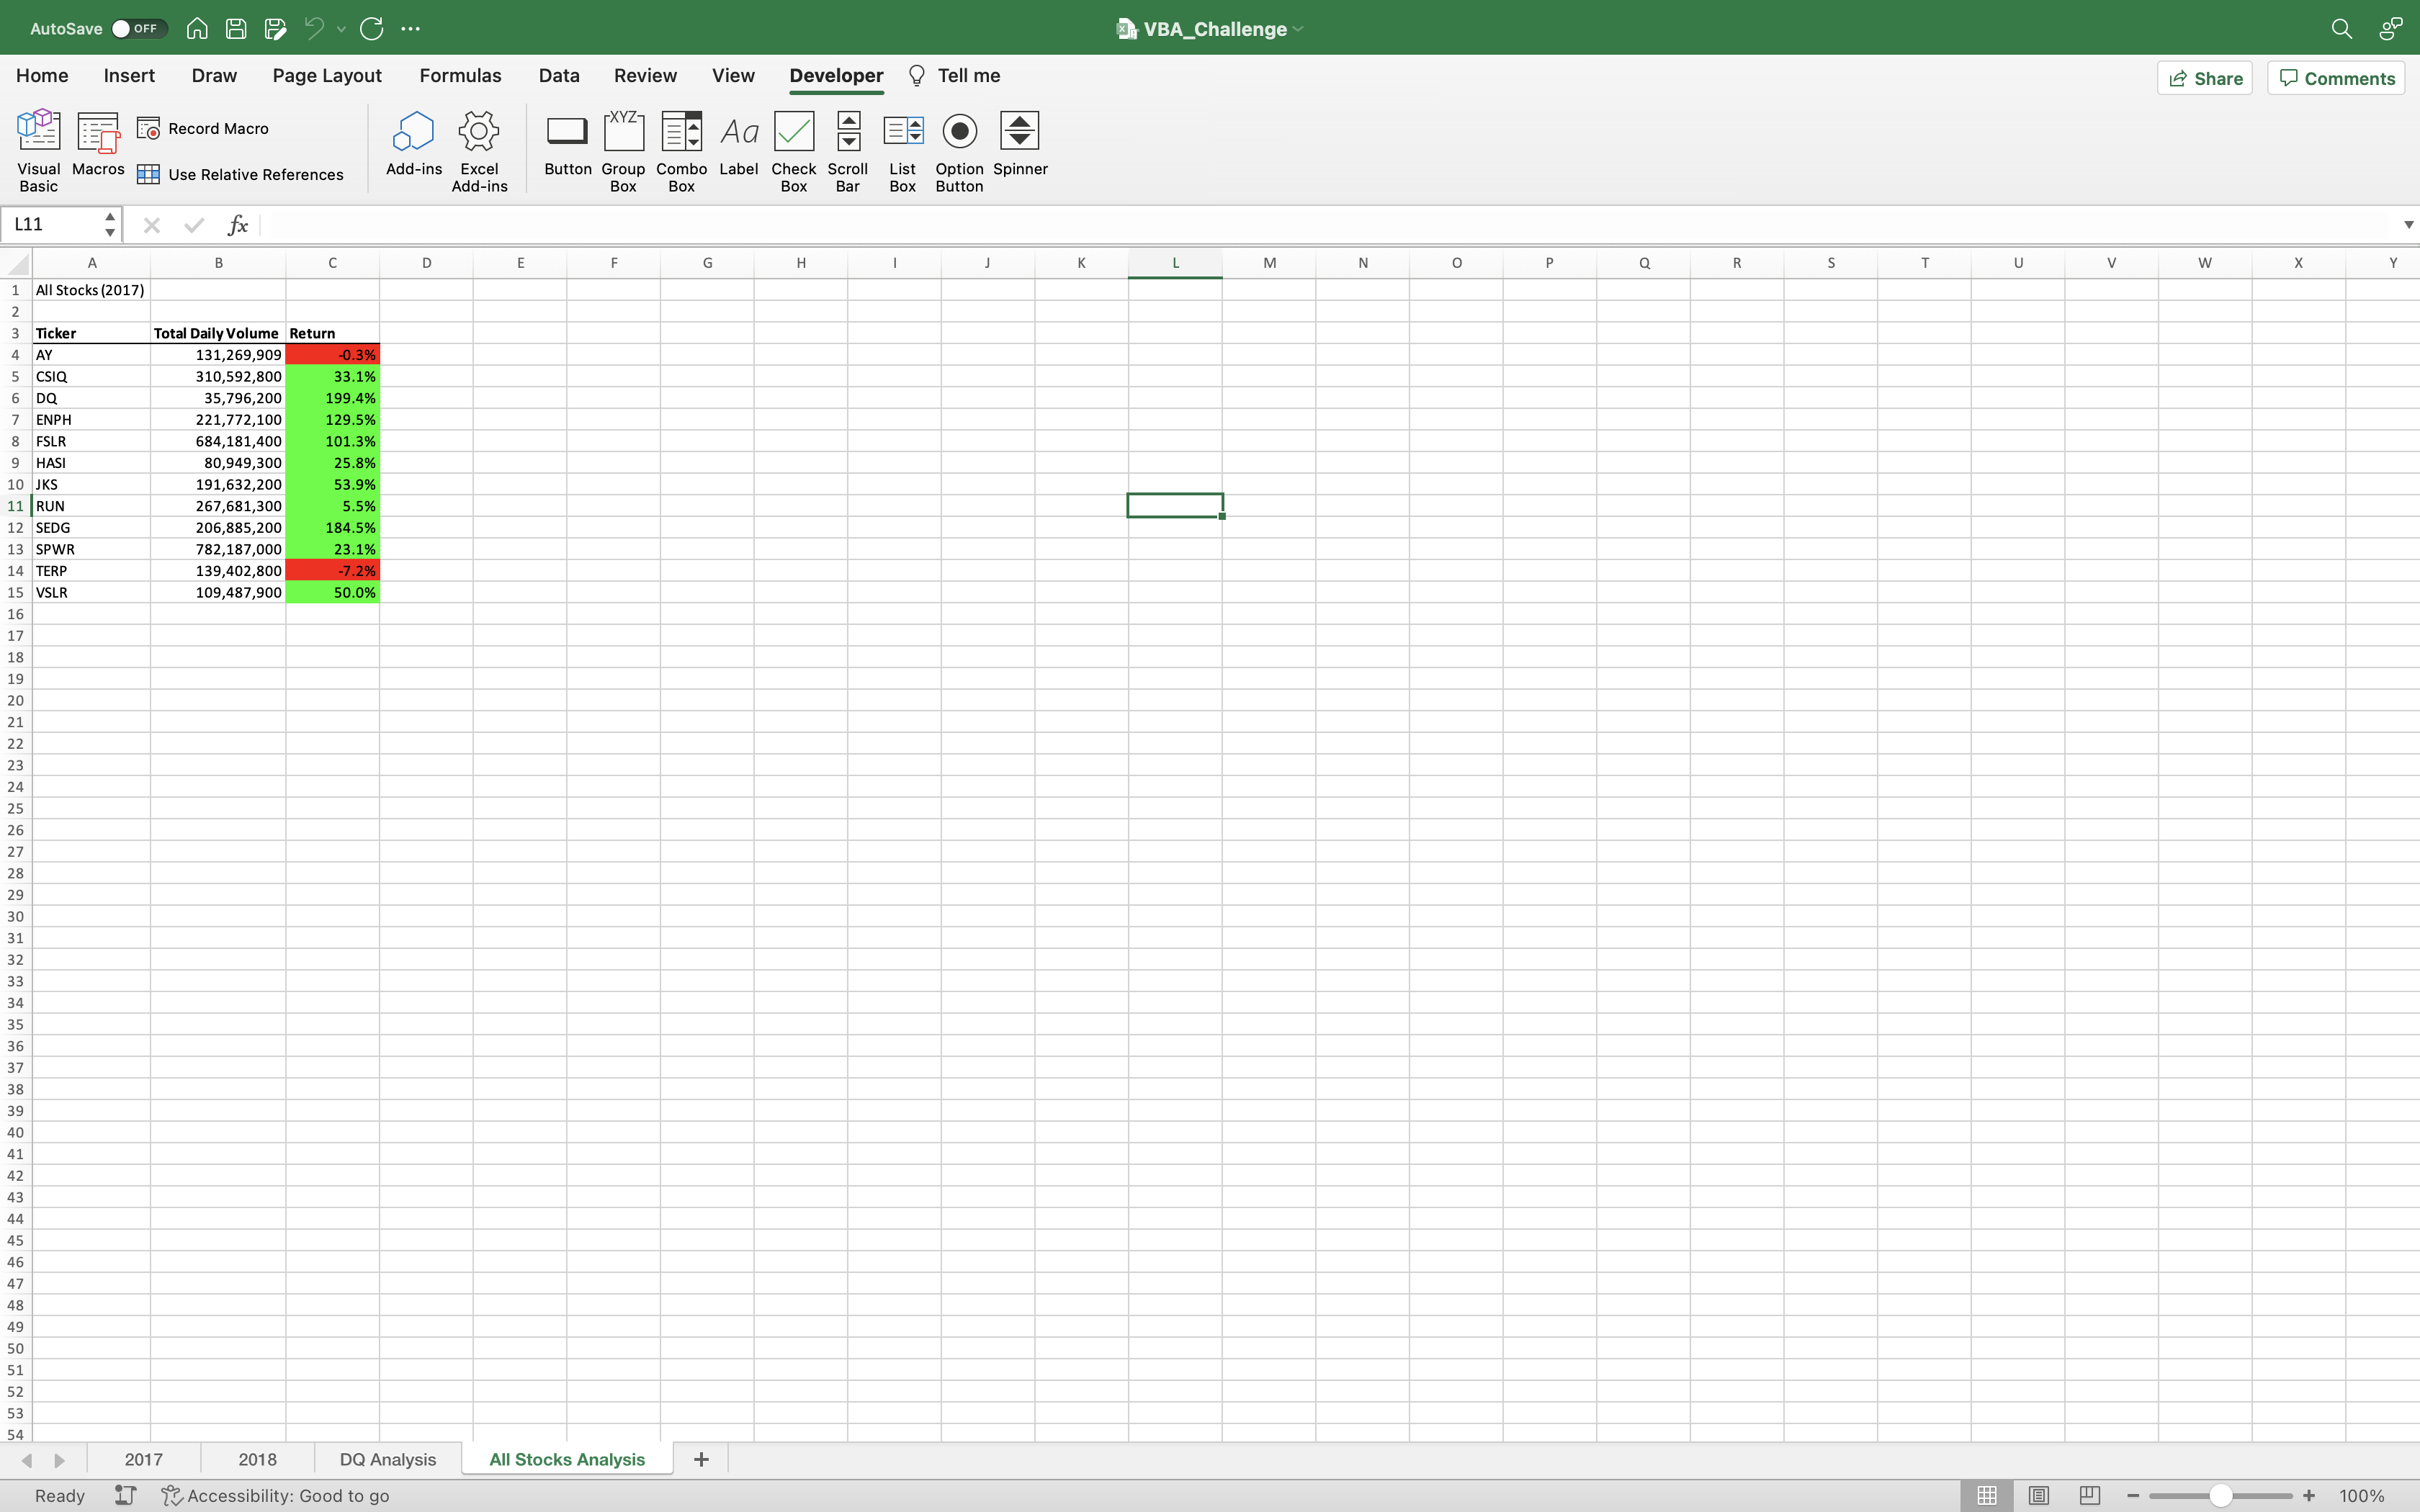The height and width of the screenshot is (1512, 2420).
Task: Switch to the Formulas ribbon tab
Action: 460,75
